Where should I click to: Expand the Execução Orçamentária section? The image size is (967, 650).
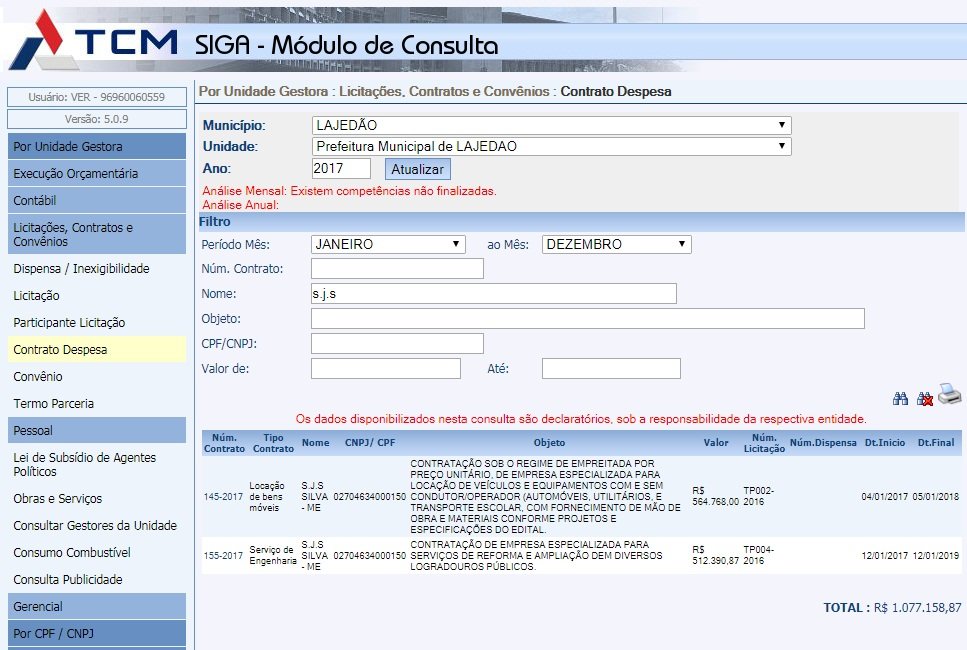(76, 173)
